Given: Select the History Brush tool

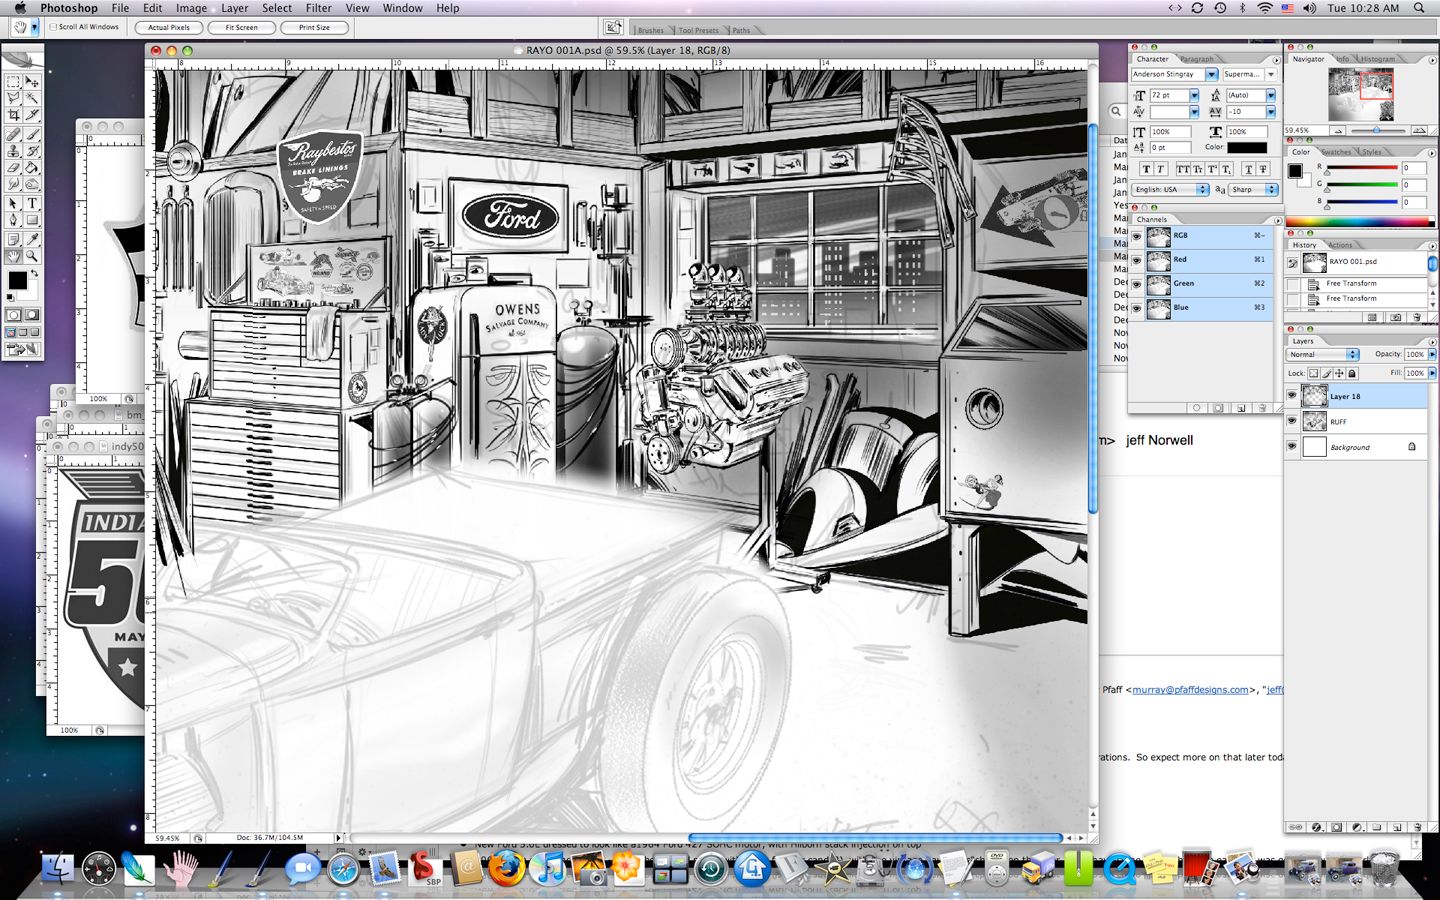Looking at the screenshot, I should [32, 150].
